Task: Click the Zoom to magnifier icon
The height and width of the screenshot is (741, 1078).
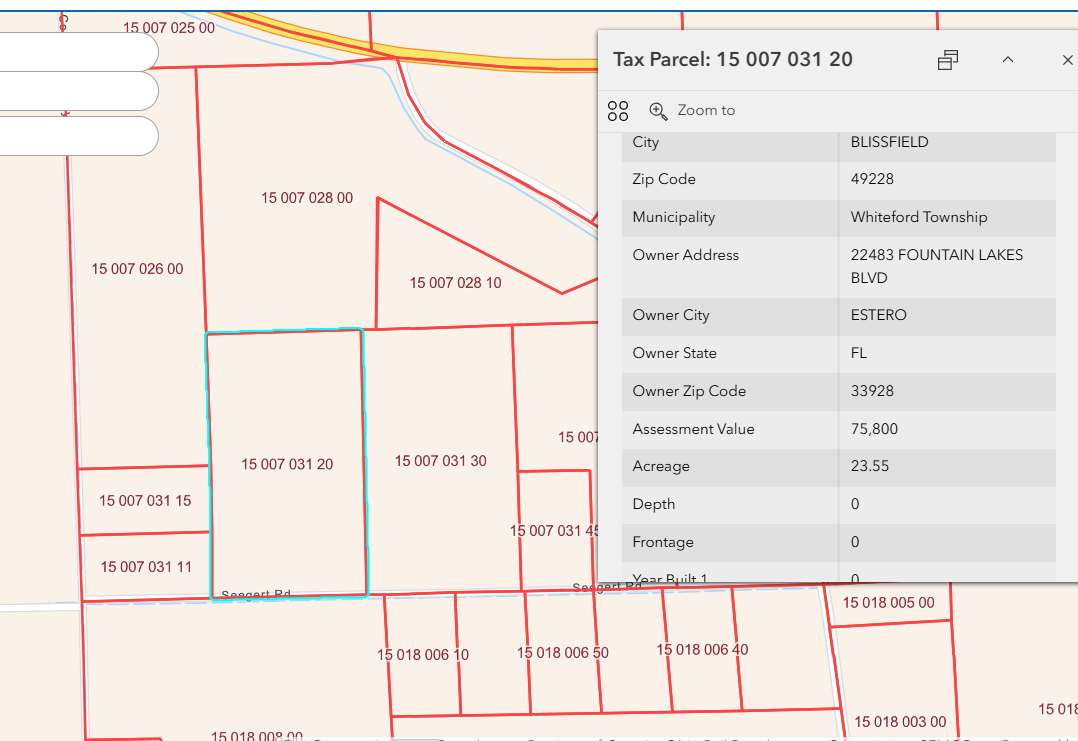Action: [658, 110]
